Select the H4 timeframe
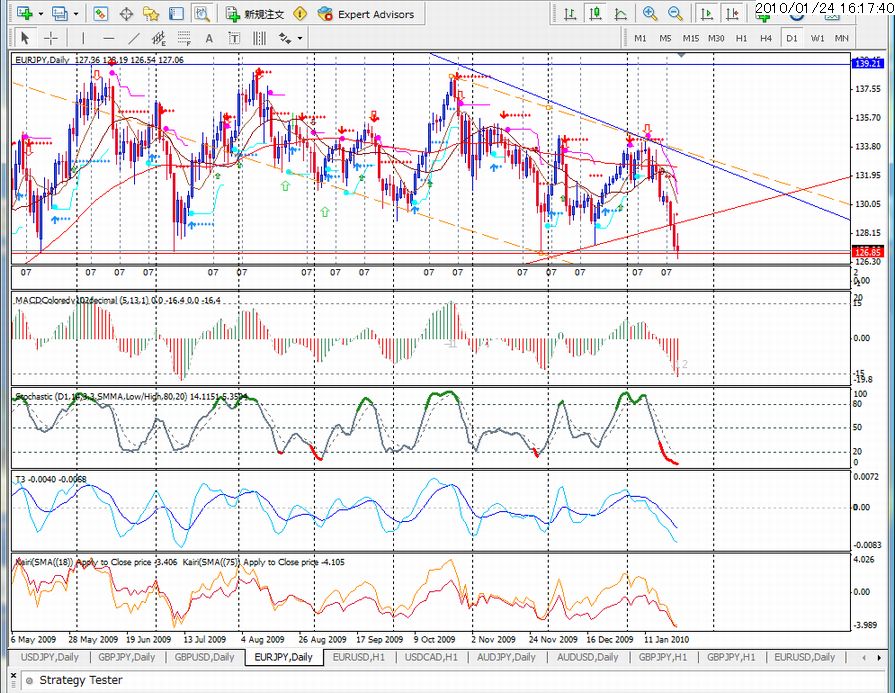The width and height of the screenshot is (895, 693). coord(766,38)
